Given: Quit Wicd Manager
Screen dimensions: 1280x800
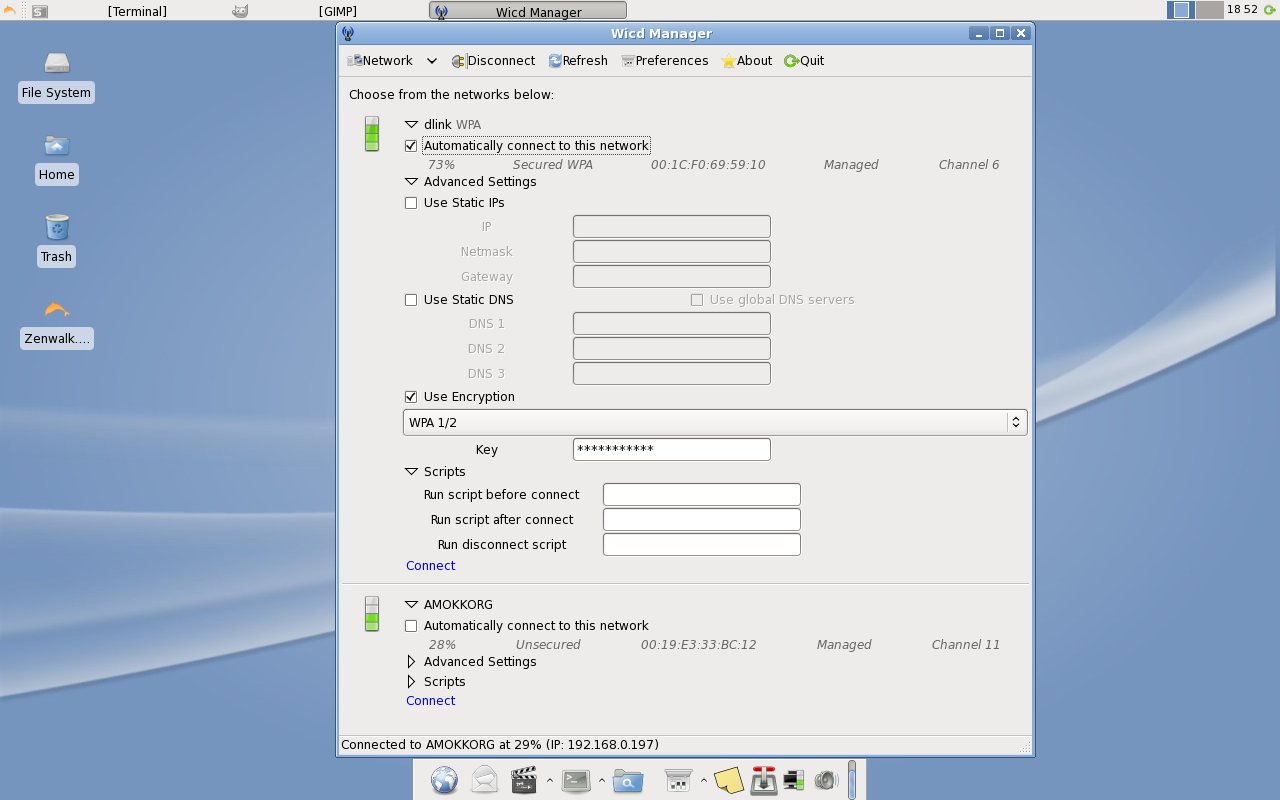Looking at the screenshot, I should coord(804,61).
